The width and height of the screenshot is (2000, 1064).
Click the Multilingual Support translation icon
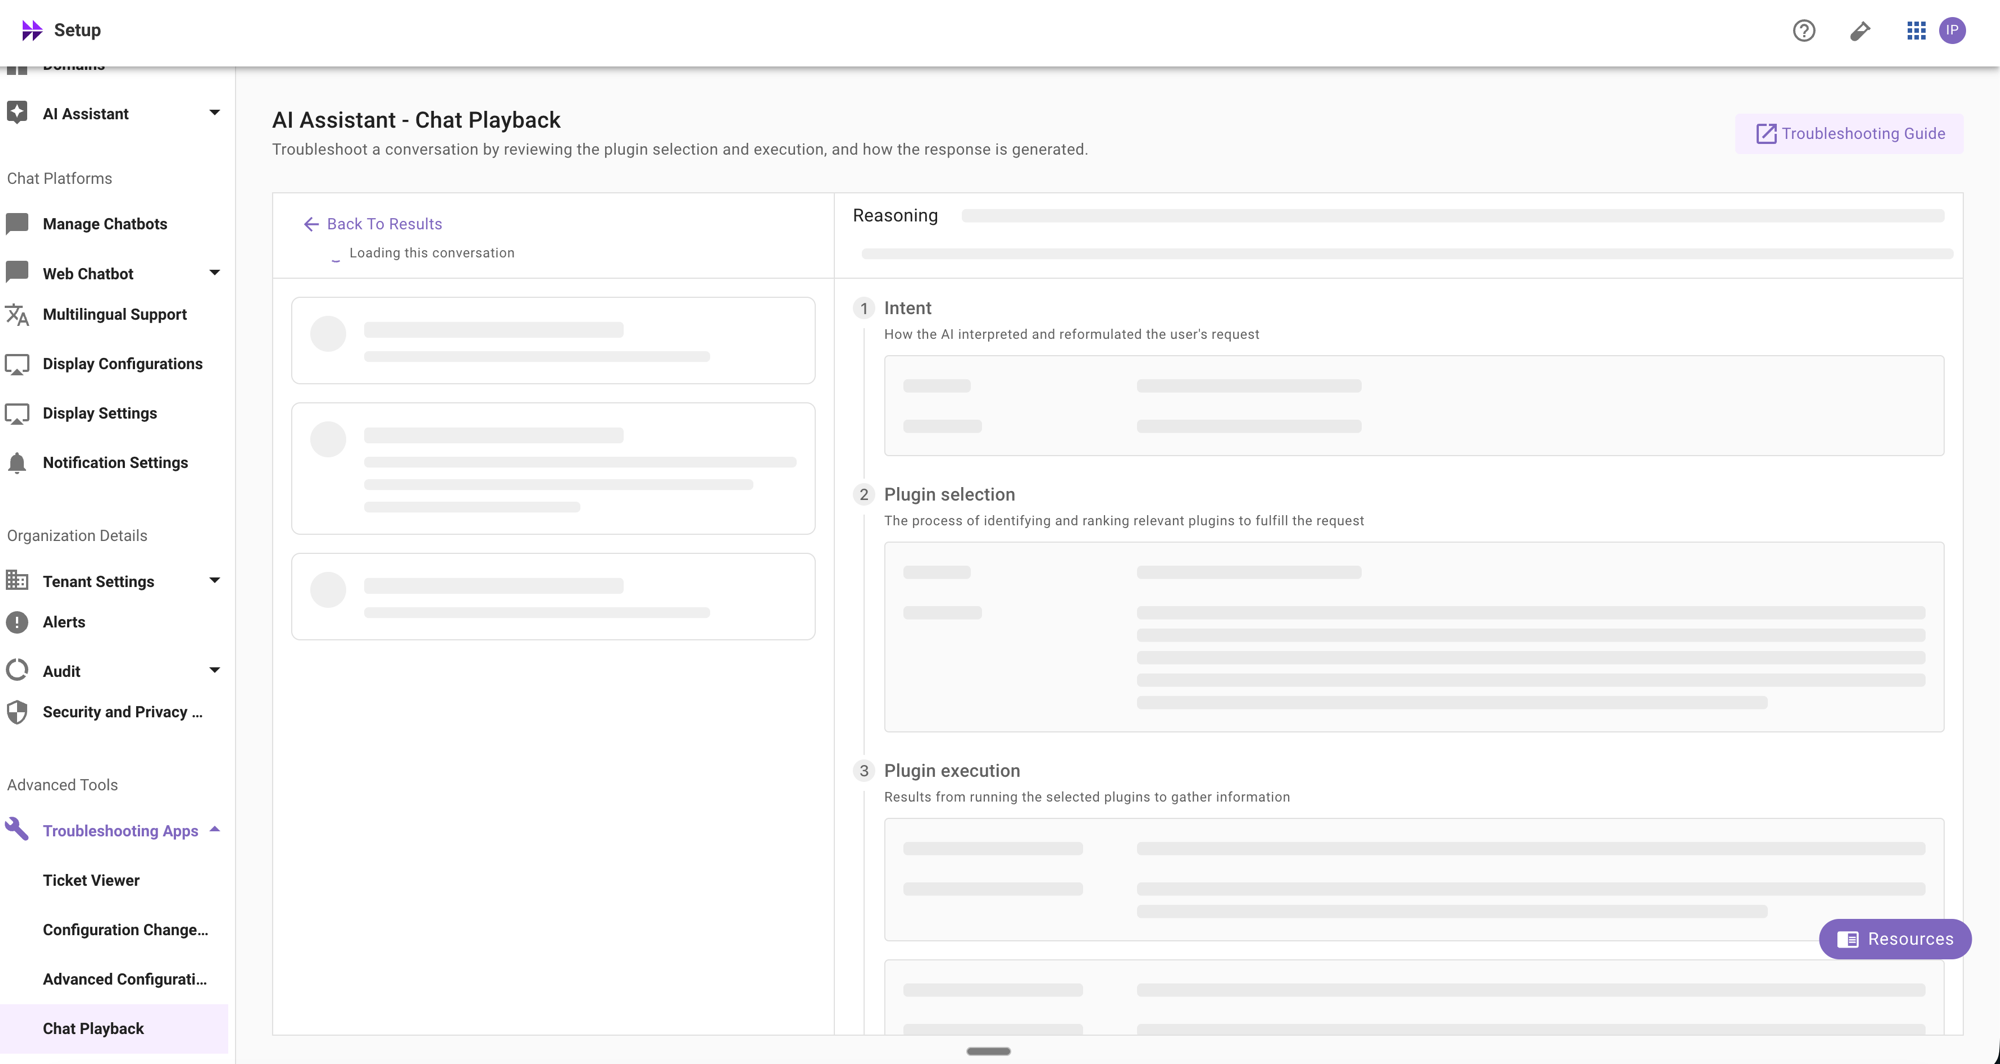(17, 314)
